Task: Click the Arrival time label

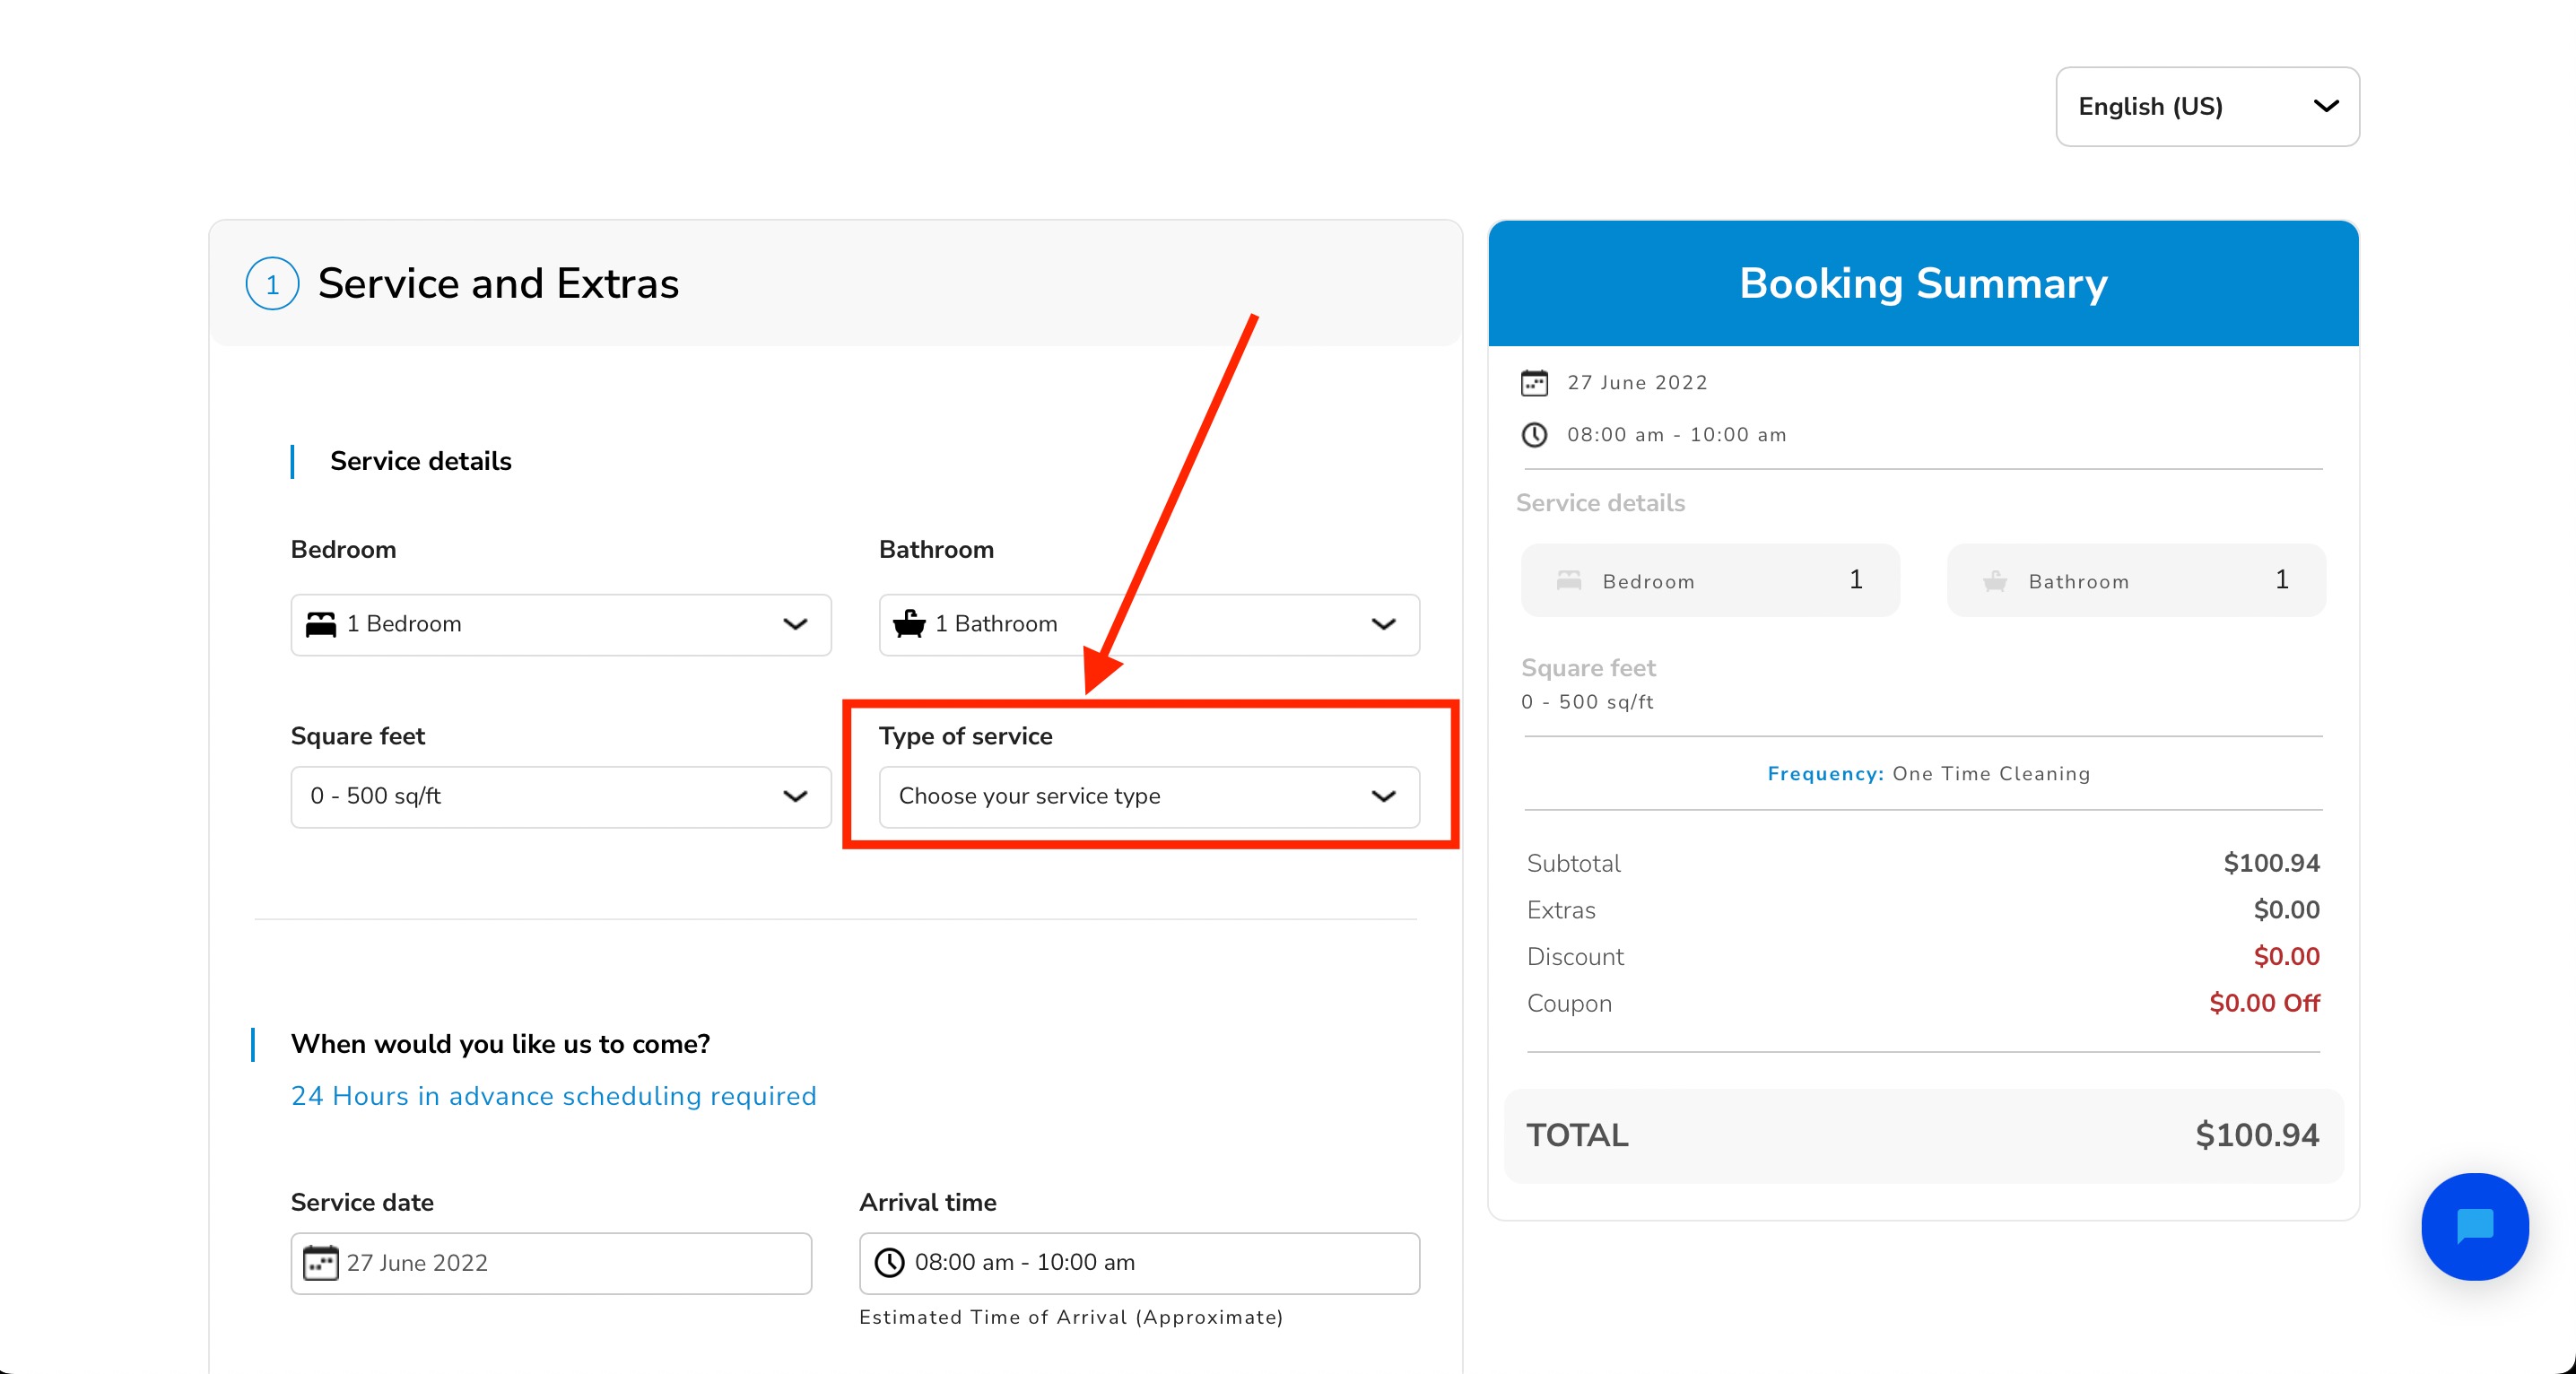Action: tap(927, 1202)
